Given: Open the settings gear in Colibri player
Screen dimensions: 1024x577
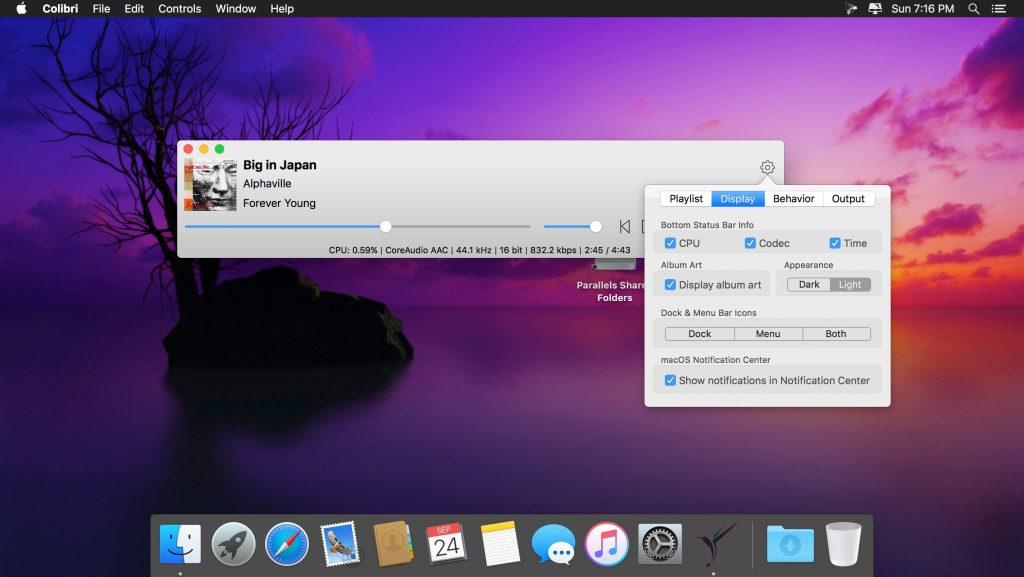Looking at the screenshot, I should [767, 168].
